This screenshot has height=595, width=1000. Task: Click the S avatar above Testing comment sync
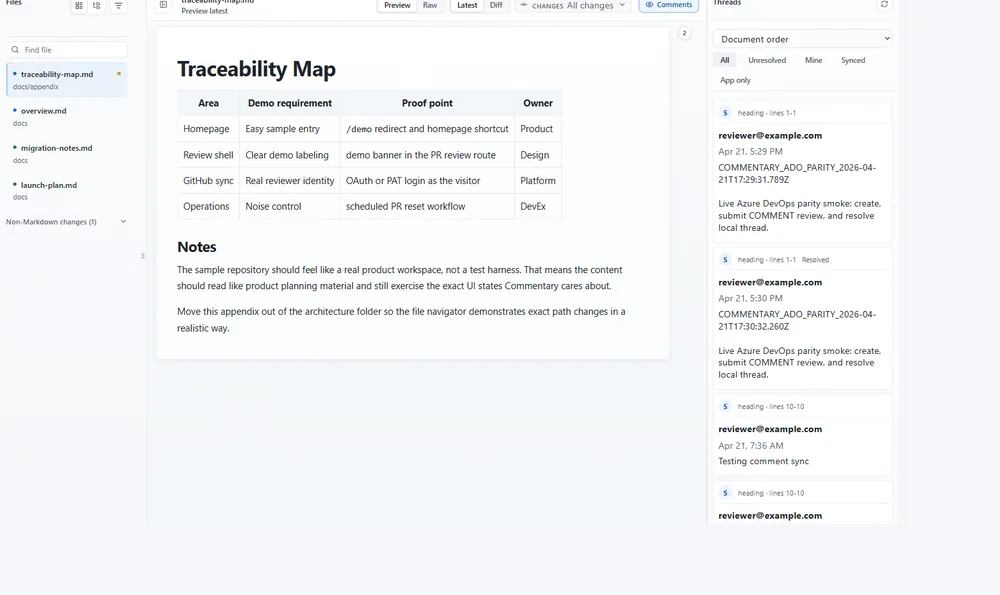click(x=725, y=406)
